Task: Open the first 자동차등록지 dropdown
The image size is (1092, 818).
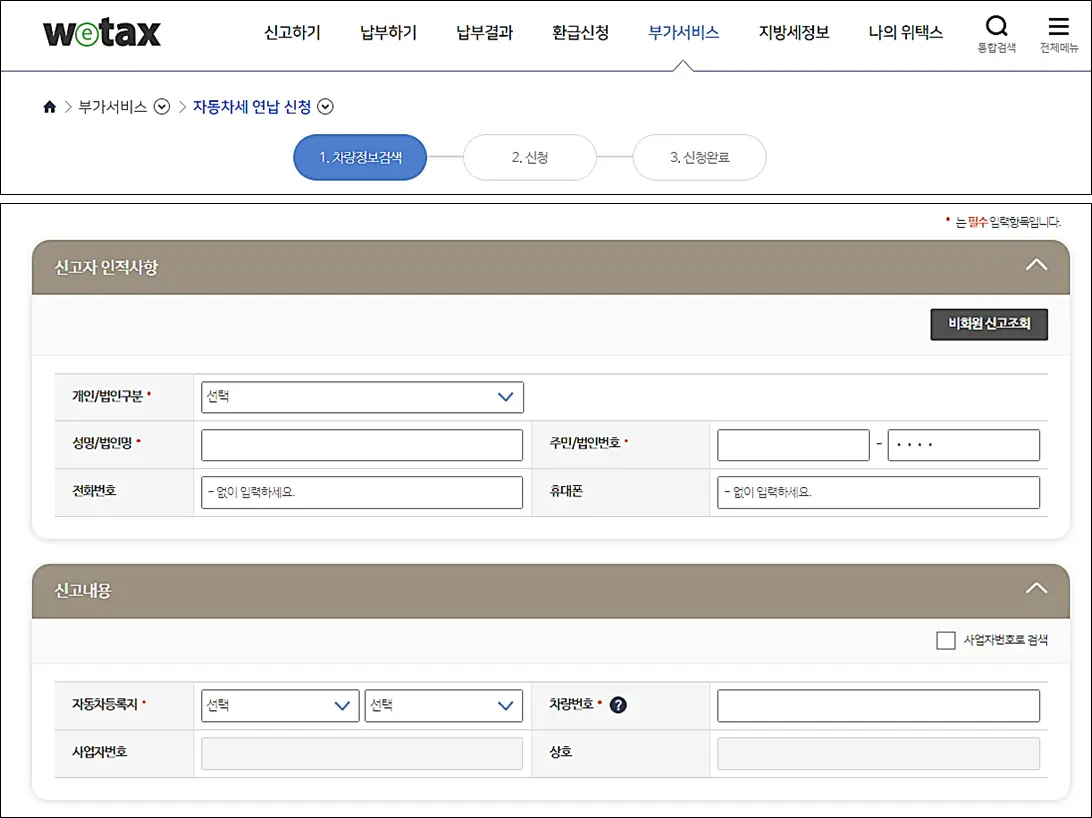Action: [x=280, y=705]
